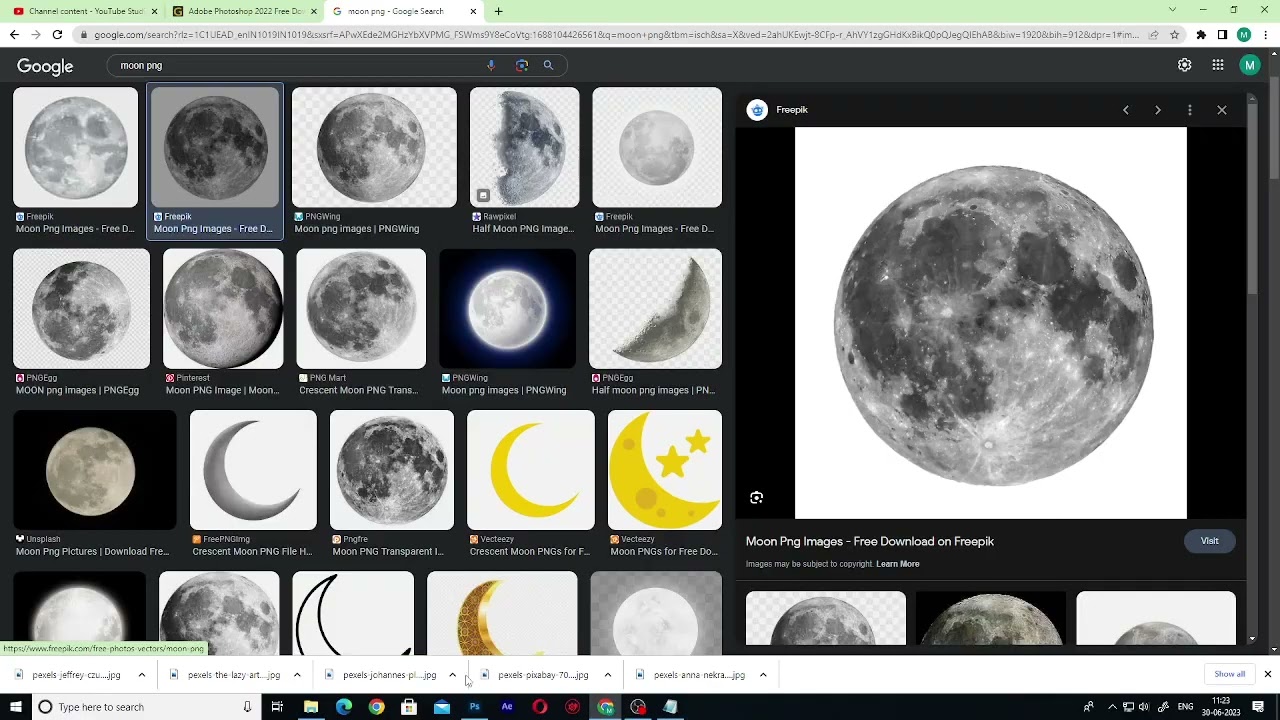This screenshot has height=720, width=1280.
Task: Click the ENG language indicator
Action: coord(1185,707)
